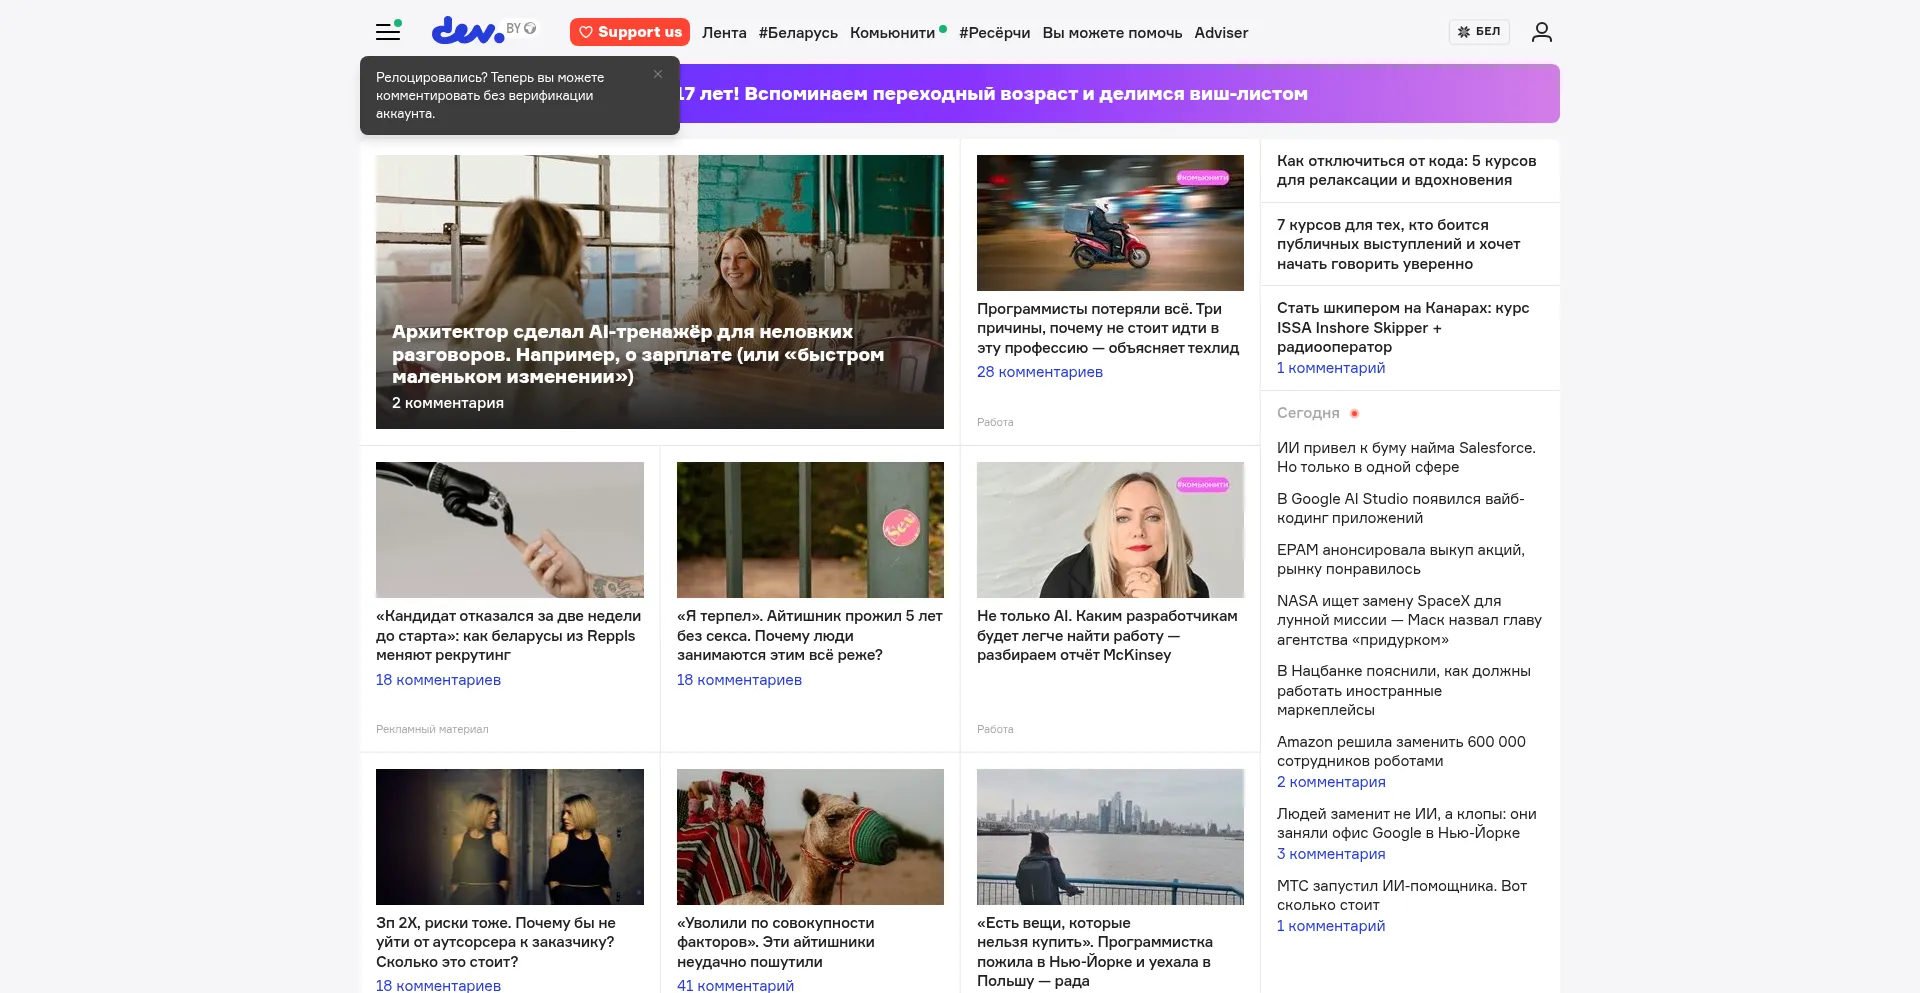Image resolution: width=1920 pixels, height=993 pixels.
Task: Select #Ресёрчи in the navigation
Action: coord(994,33)
